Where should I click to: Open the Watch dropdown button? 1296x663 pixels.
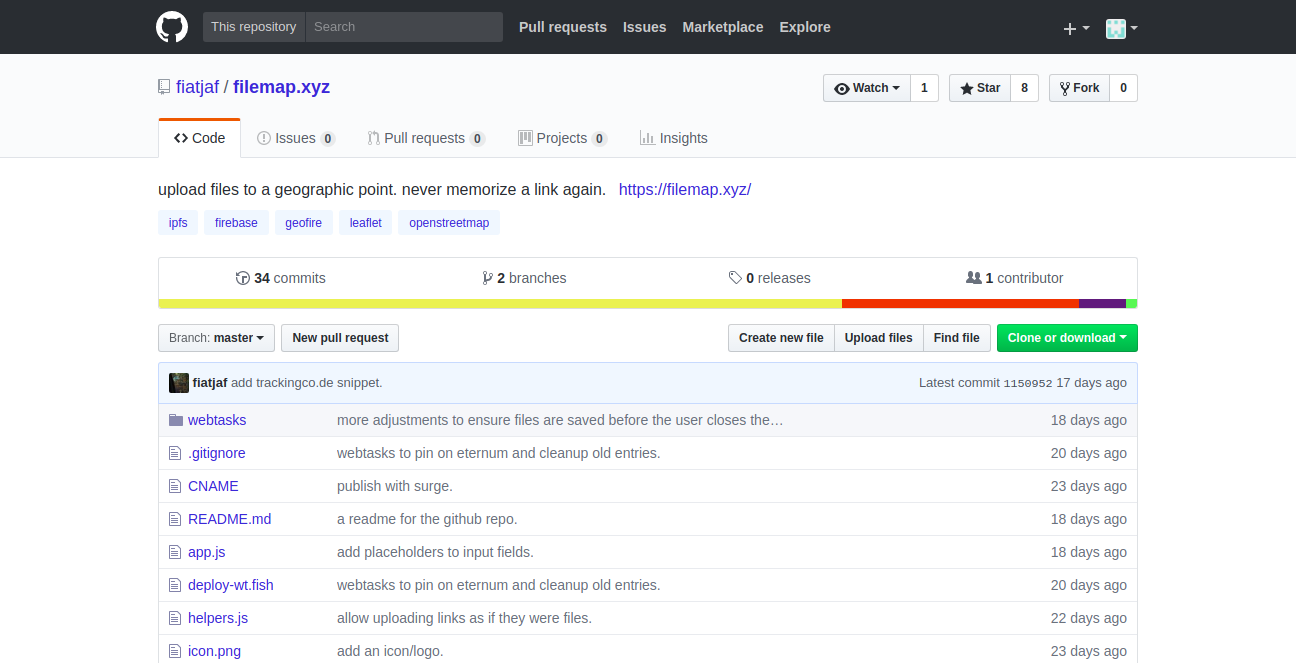click(x=867, y=88)
